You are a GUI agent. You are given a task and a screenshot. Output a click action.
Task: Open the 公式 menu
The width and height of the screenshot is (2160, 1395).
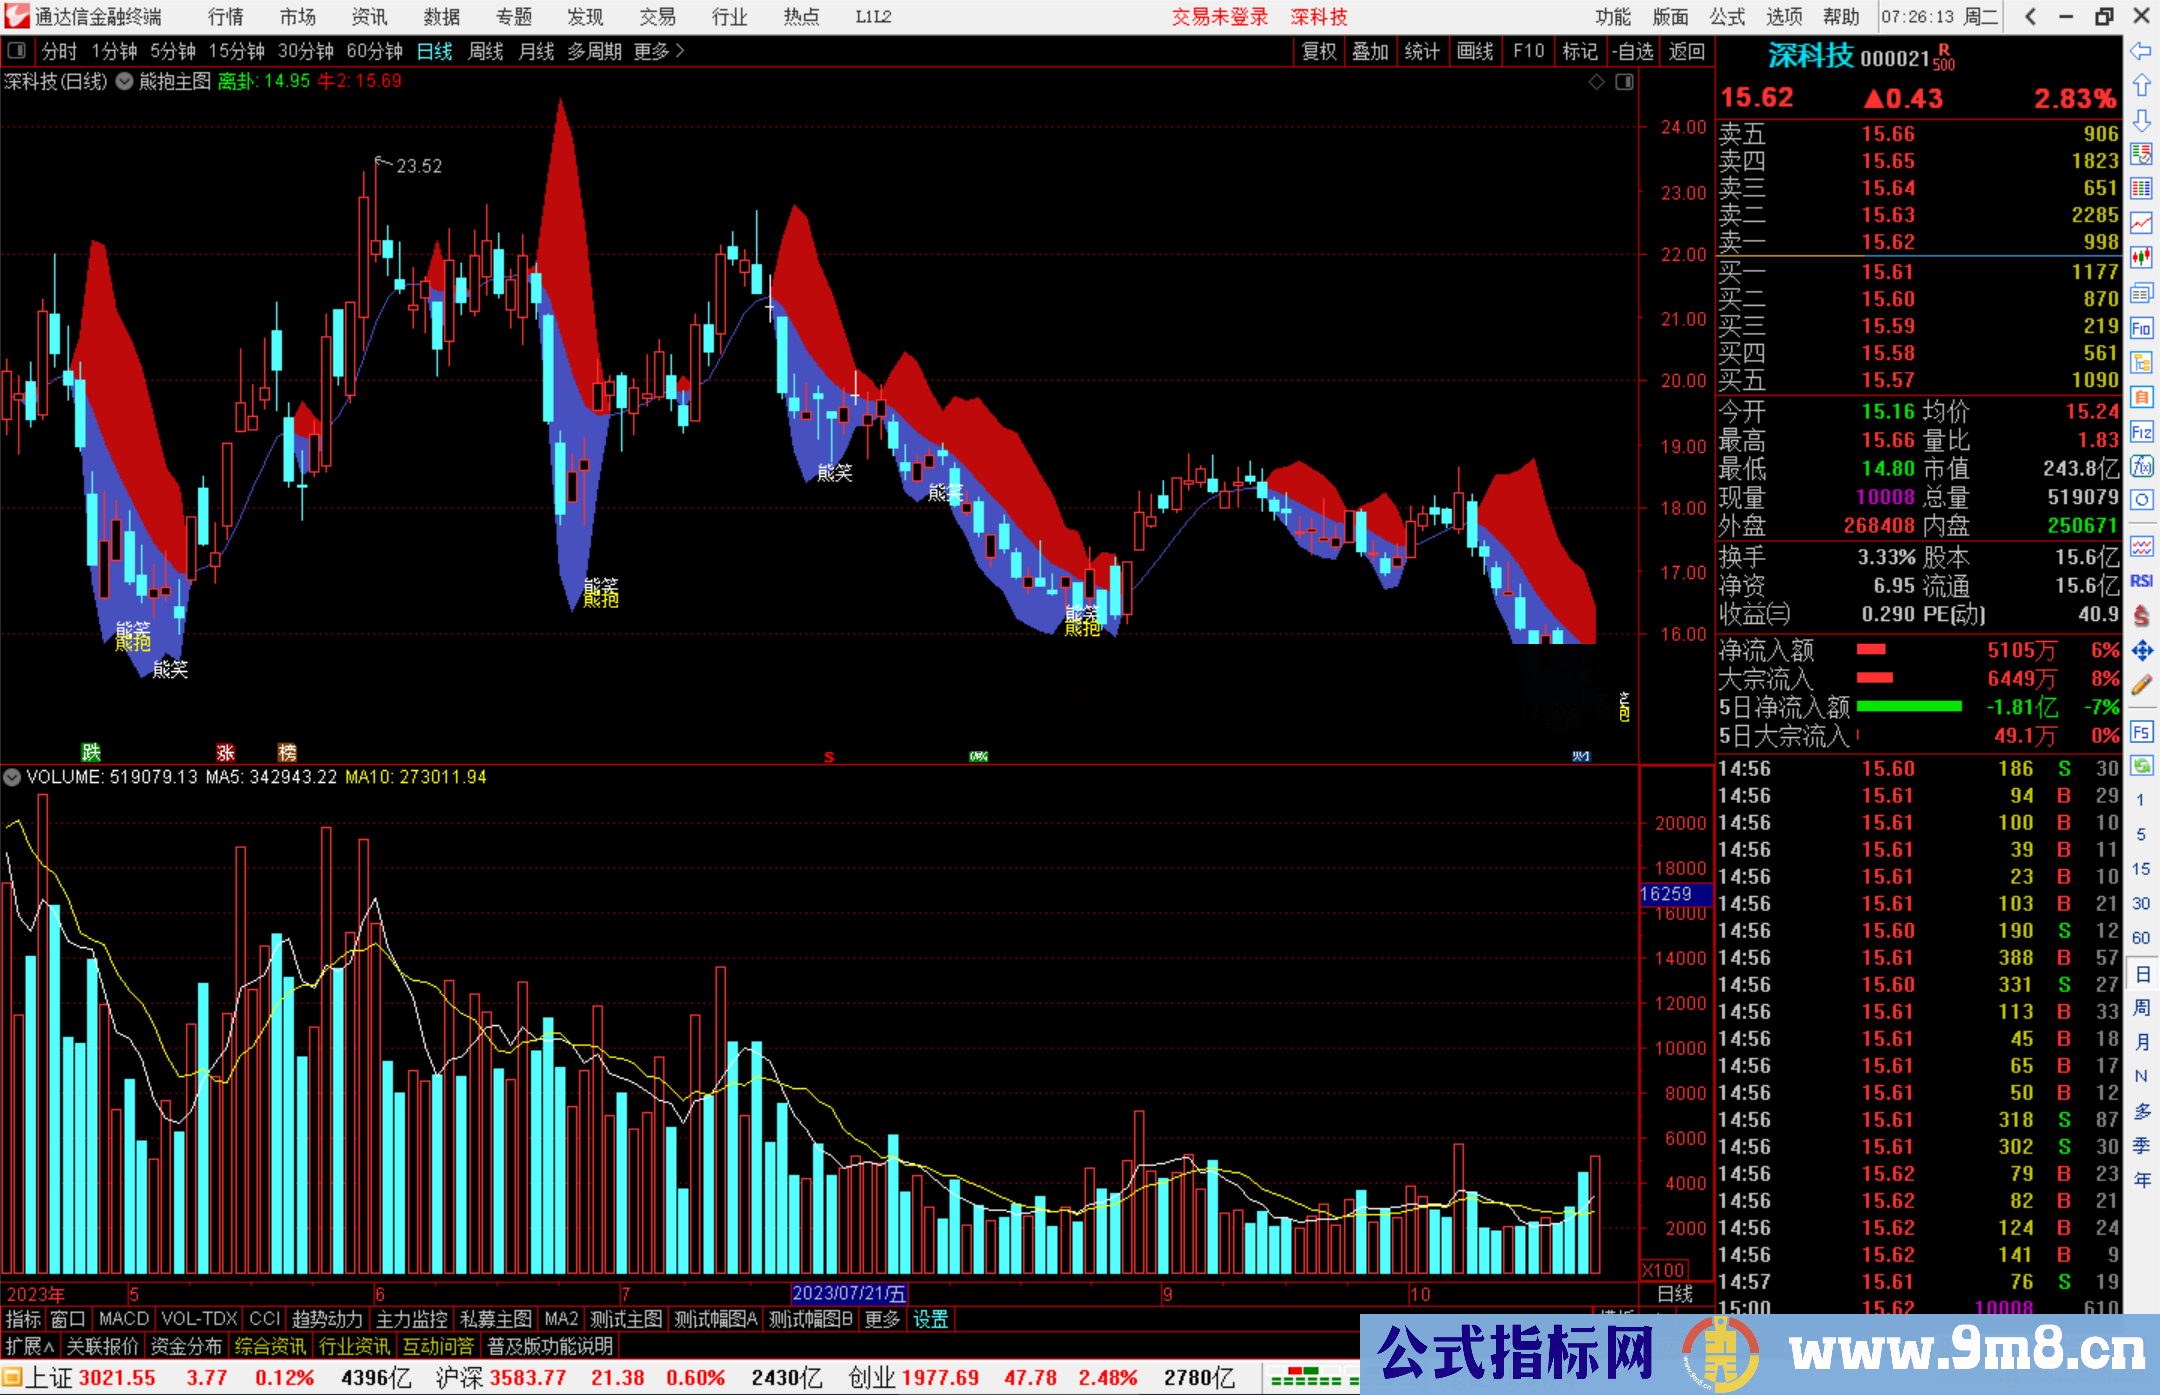(x=1727, y=16)
